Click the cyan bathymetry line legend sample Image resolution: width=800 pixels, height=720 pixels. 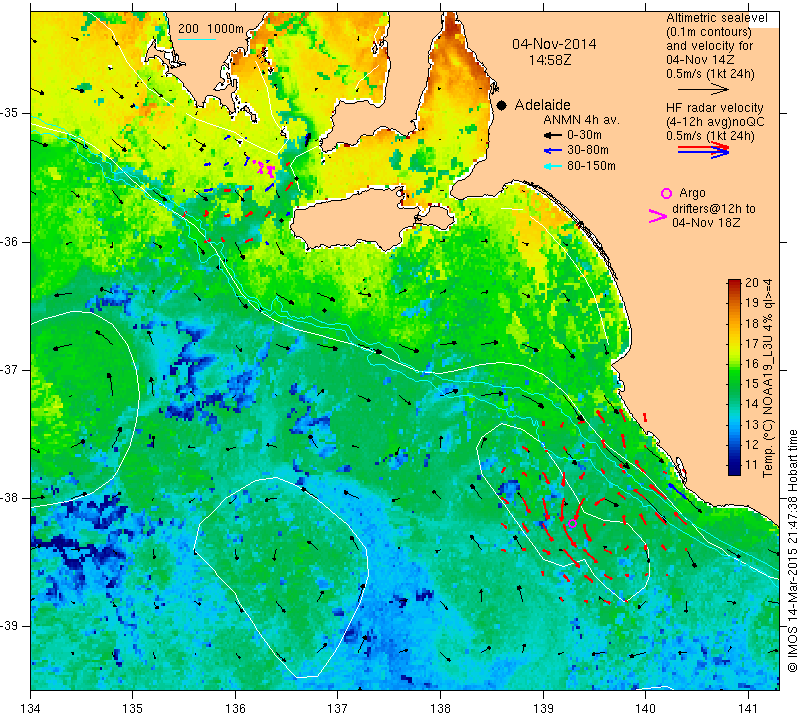[197, 39]
